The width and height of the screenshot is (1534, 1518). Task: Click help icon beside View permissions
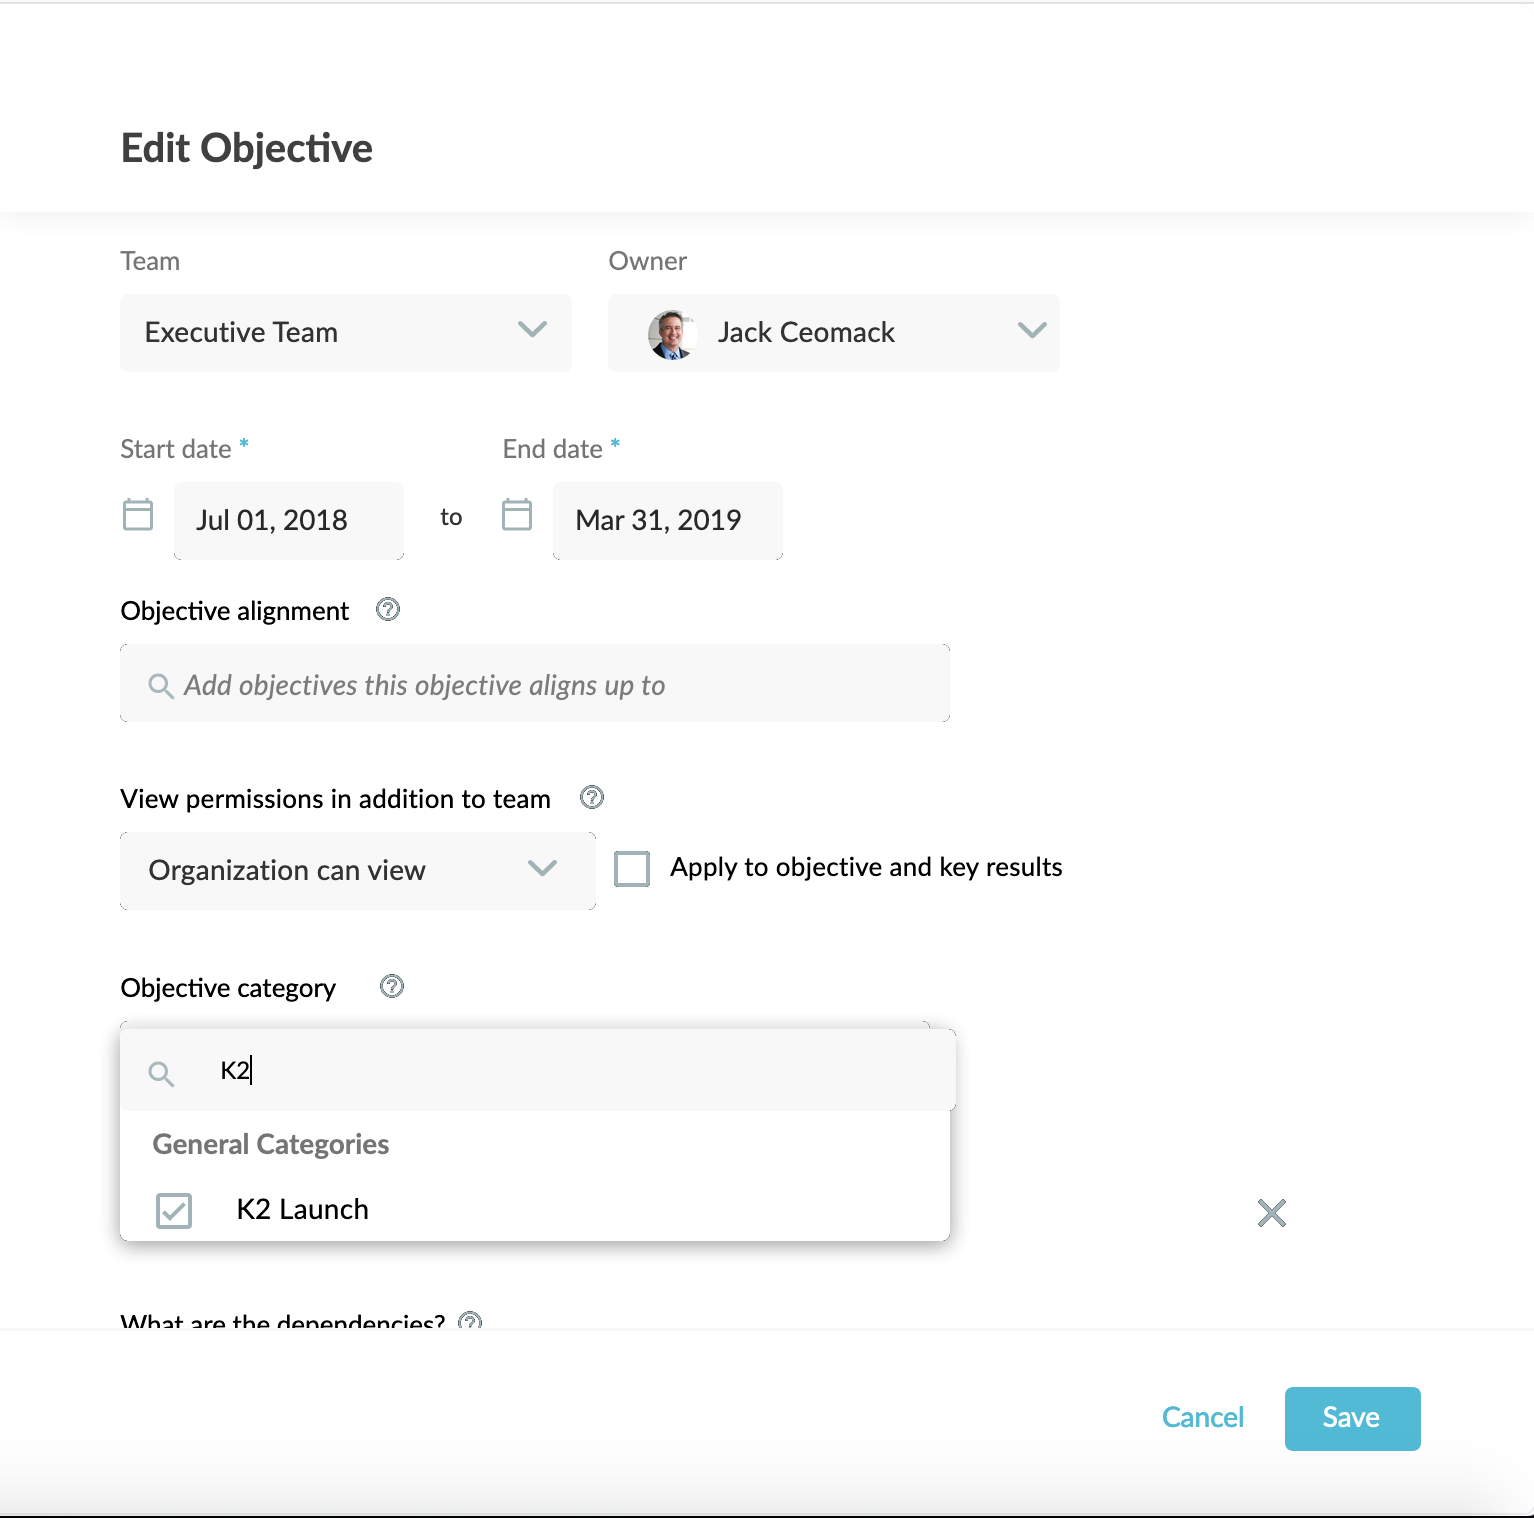(592, 797)
